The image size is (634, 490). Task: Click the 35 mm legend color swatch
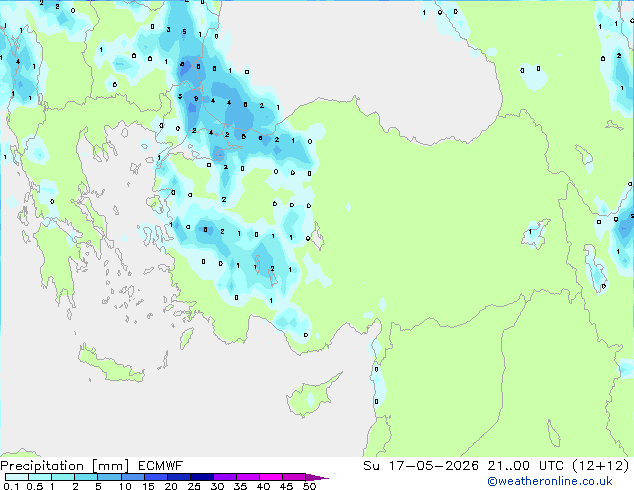point(248,477)
